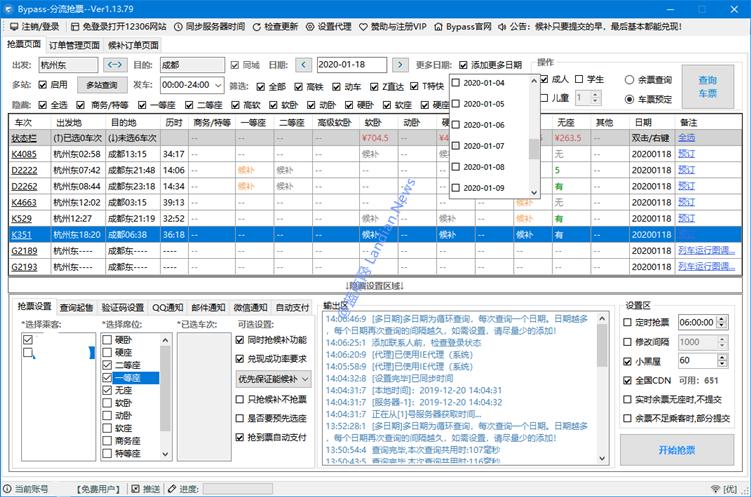The width and height of the screenshot is (751, 497).
Task: Click the 赞助与注册VIP heart icon
Action: tap(364, 26)
